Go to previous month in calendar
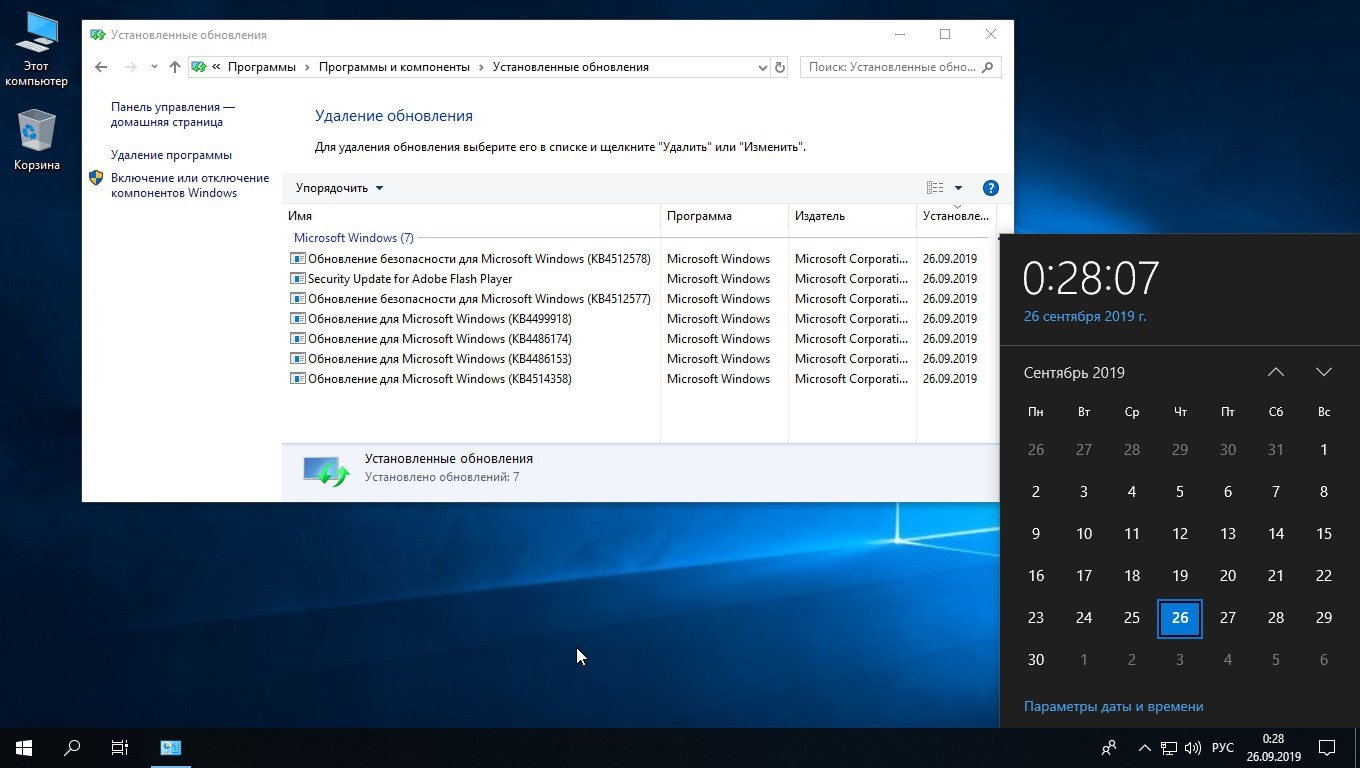1360x768 pixels. pos(1276,372)
